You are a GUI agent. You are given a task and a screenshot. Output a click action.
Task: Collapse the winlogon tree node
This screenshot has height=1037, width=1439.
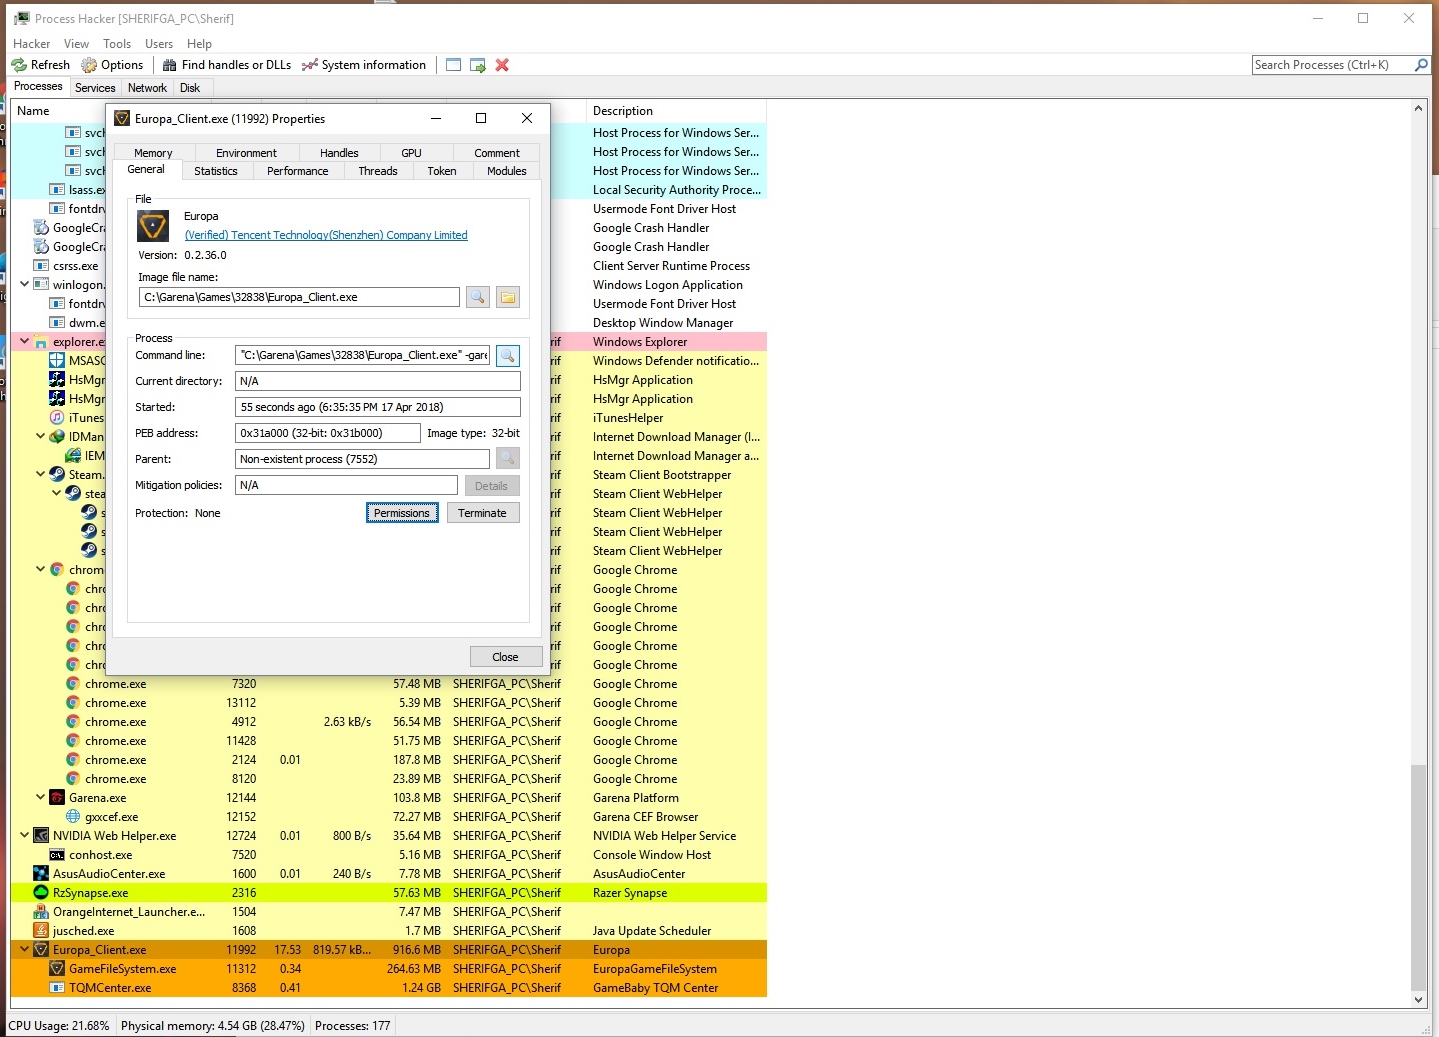pos(24,285)
